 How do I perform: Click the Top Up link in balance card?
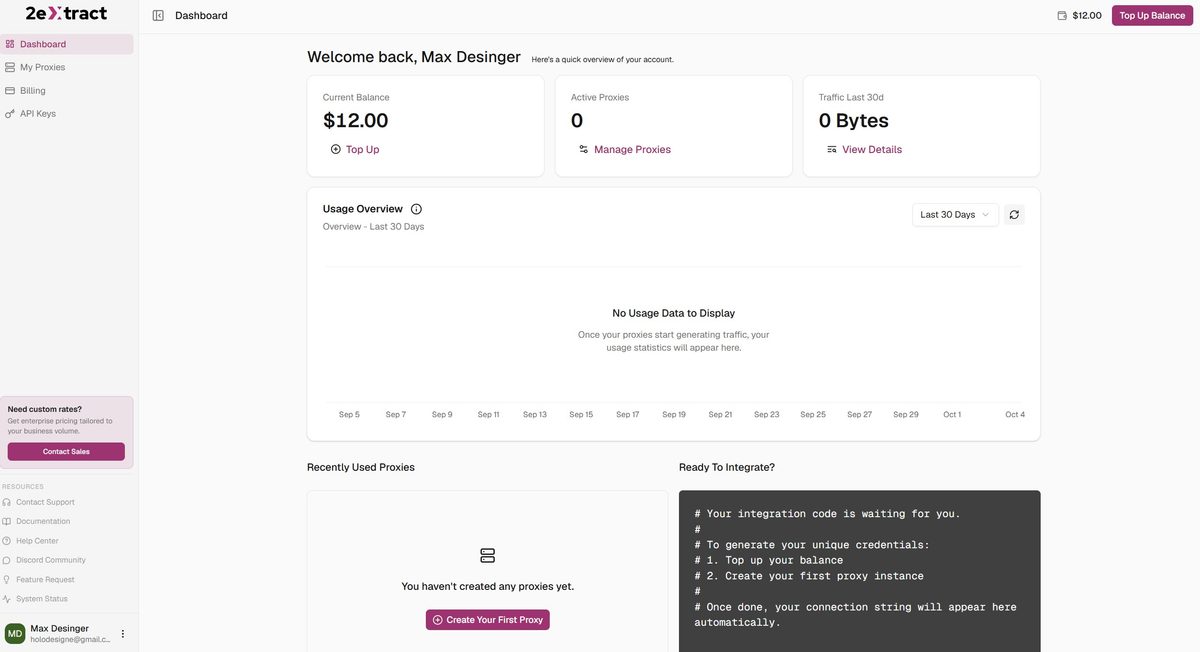[355, 149]
